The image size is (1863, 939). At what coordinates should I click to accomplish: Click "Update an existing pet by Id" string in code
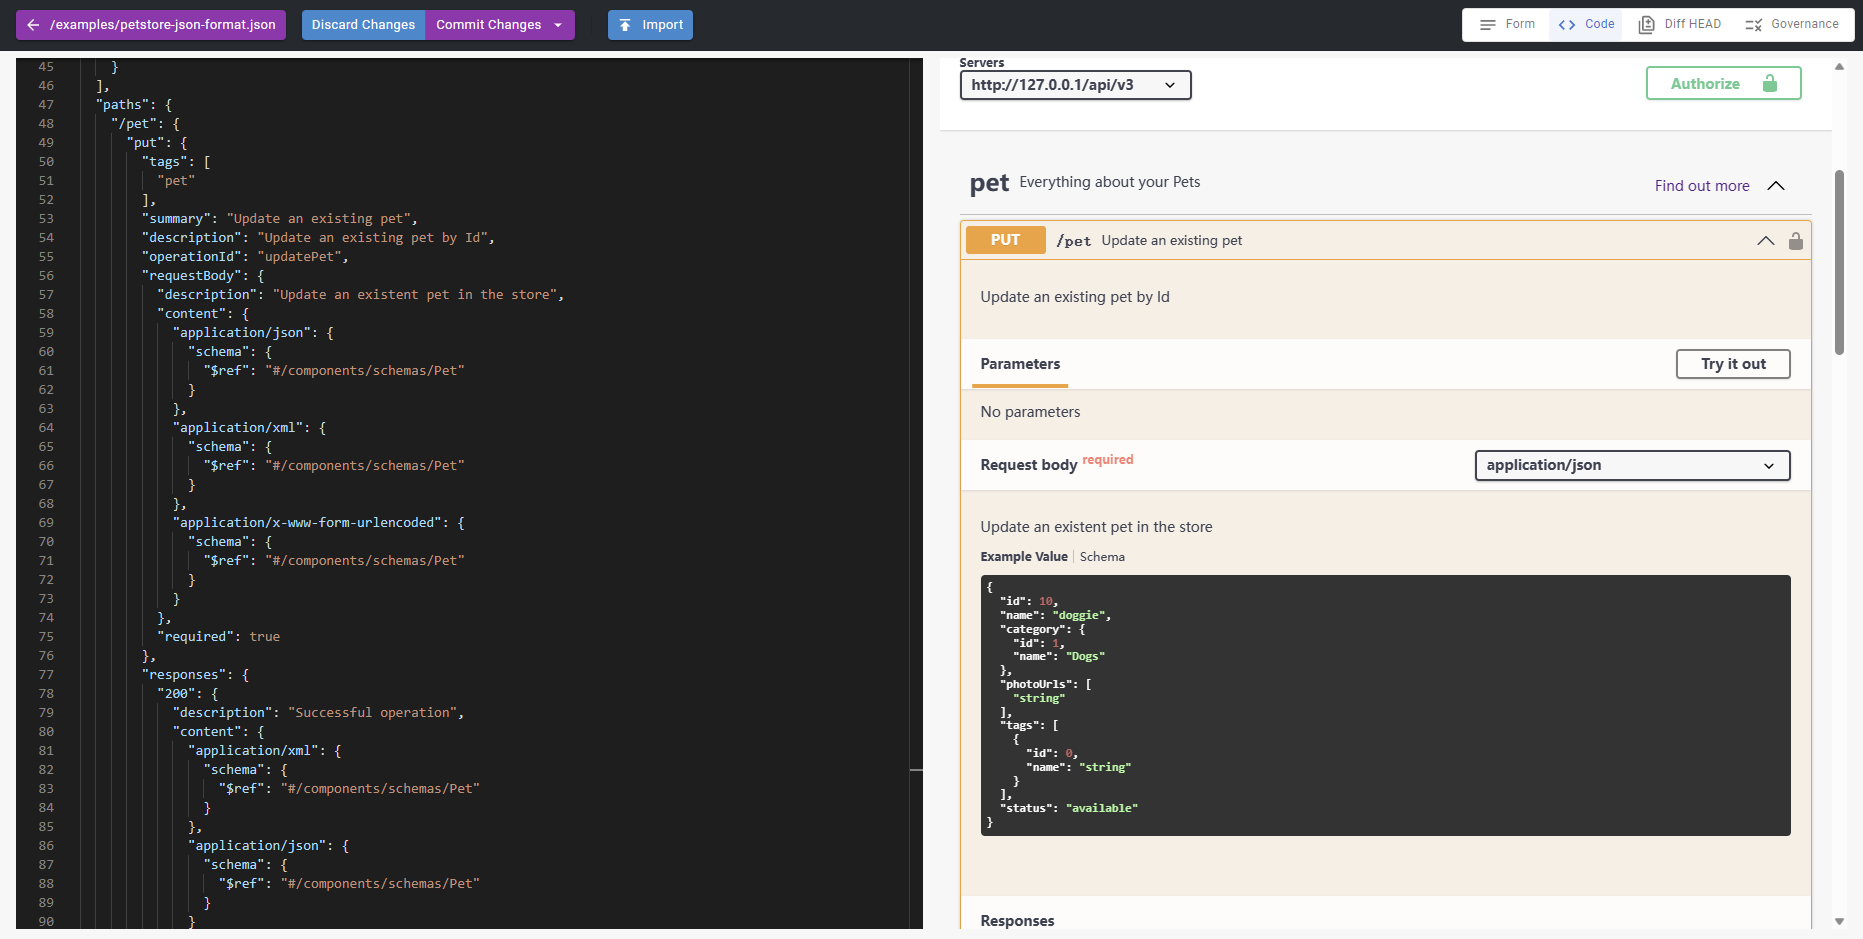[x=372, y=238]
